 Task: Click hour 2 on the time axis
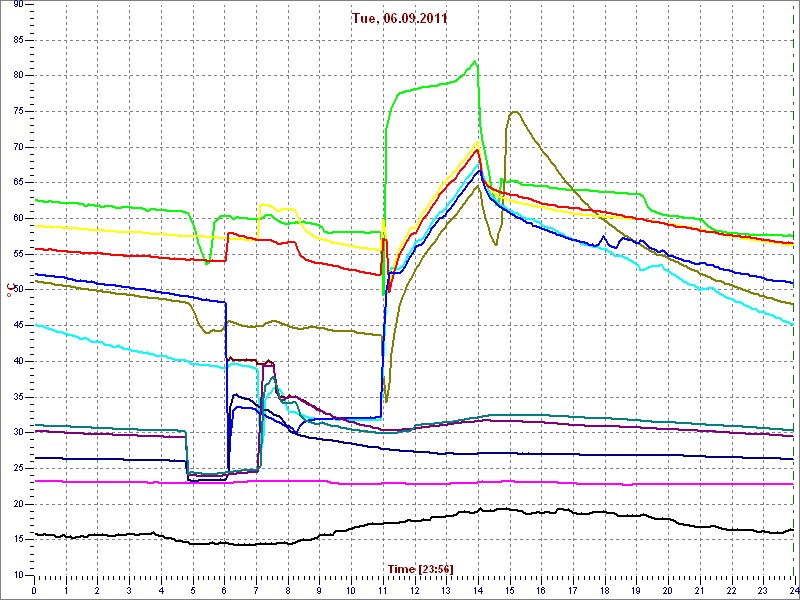[x=97, y=591]
